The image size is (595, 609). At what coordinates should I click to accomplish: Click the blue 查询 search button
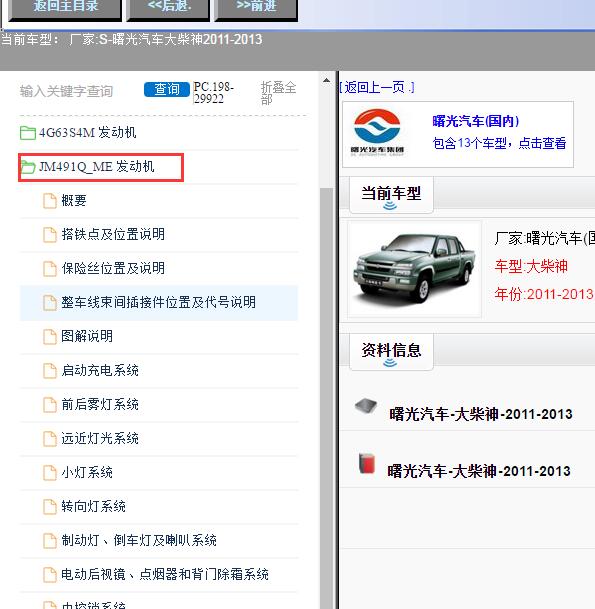coord(167,89)
